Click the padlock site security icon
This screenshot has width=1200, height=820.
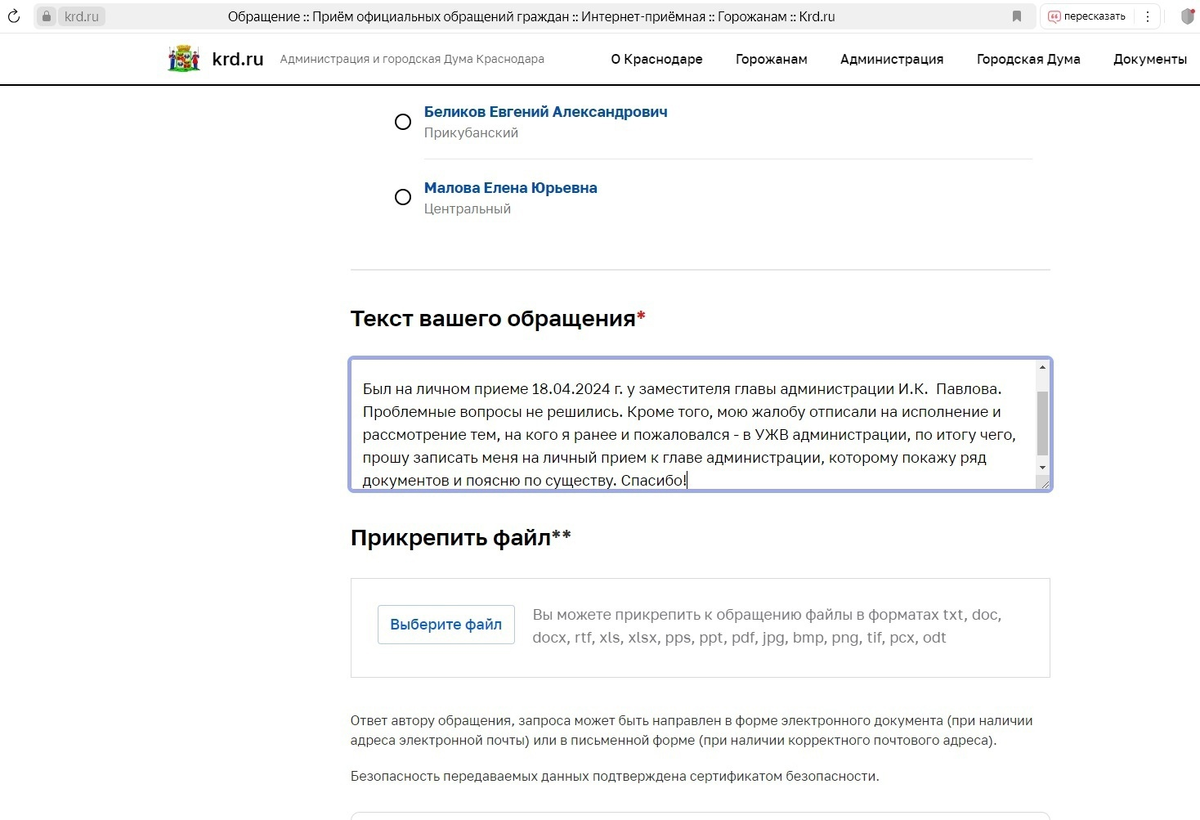(46, 16)
